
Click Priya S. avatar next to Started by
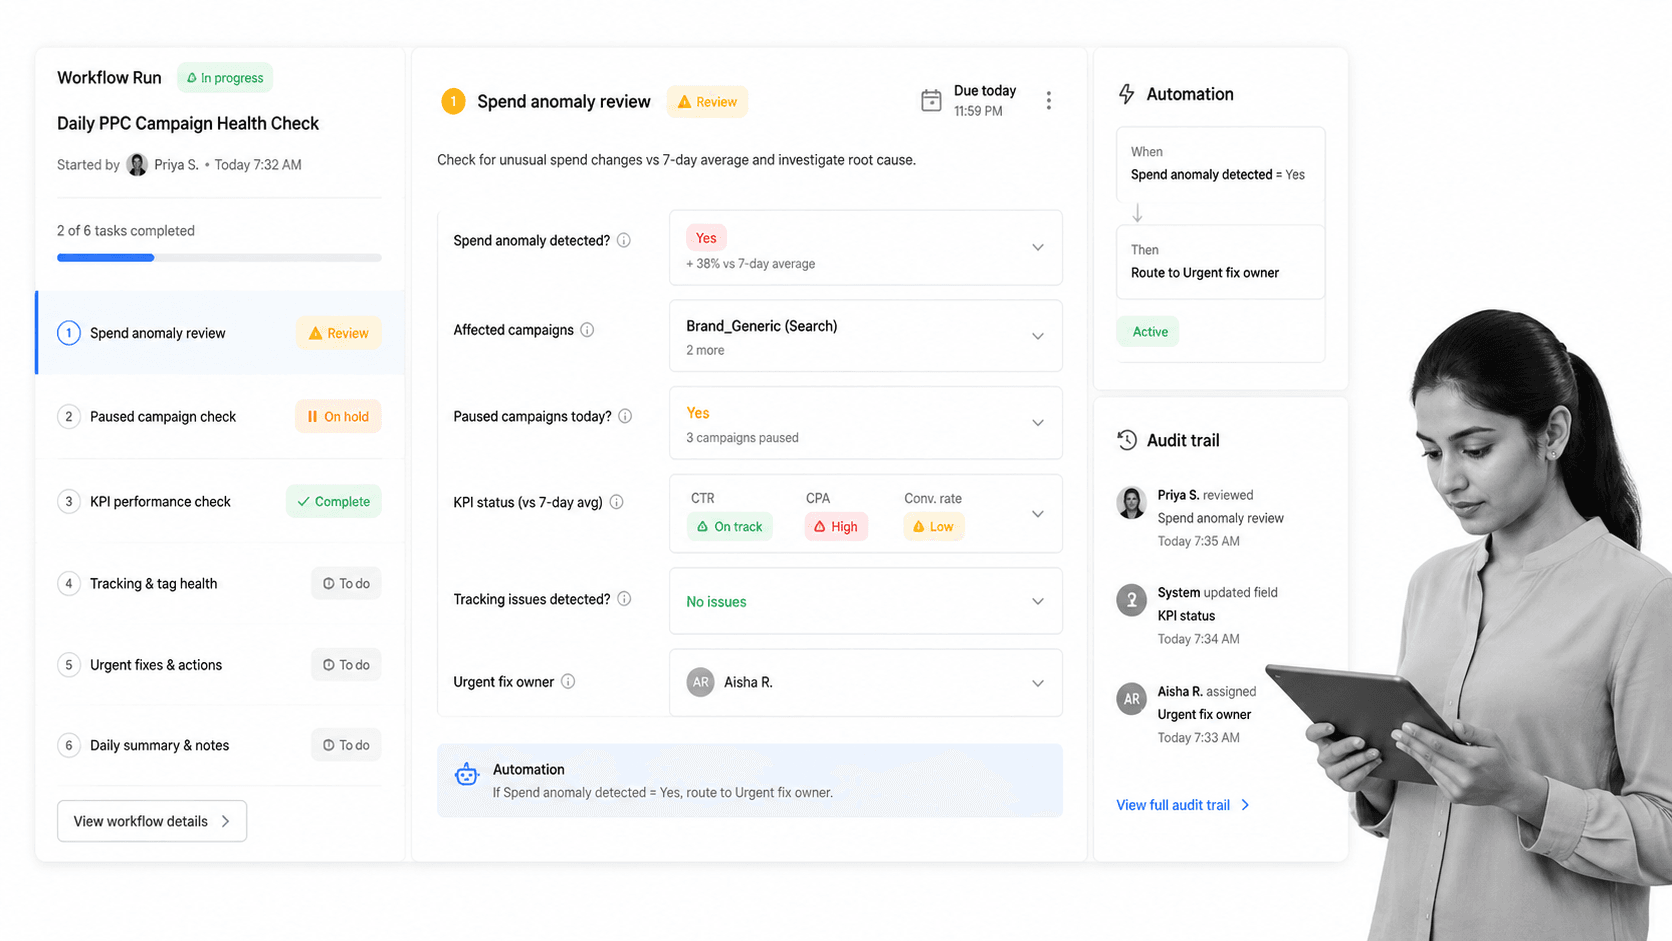coord(137,165)
